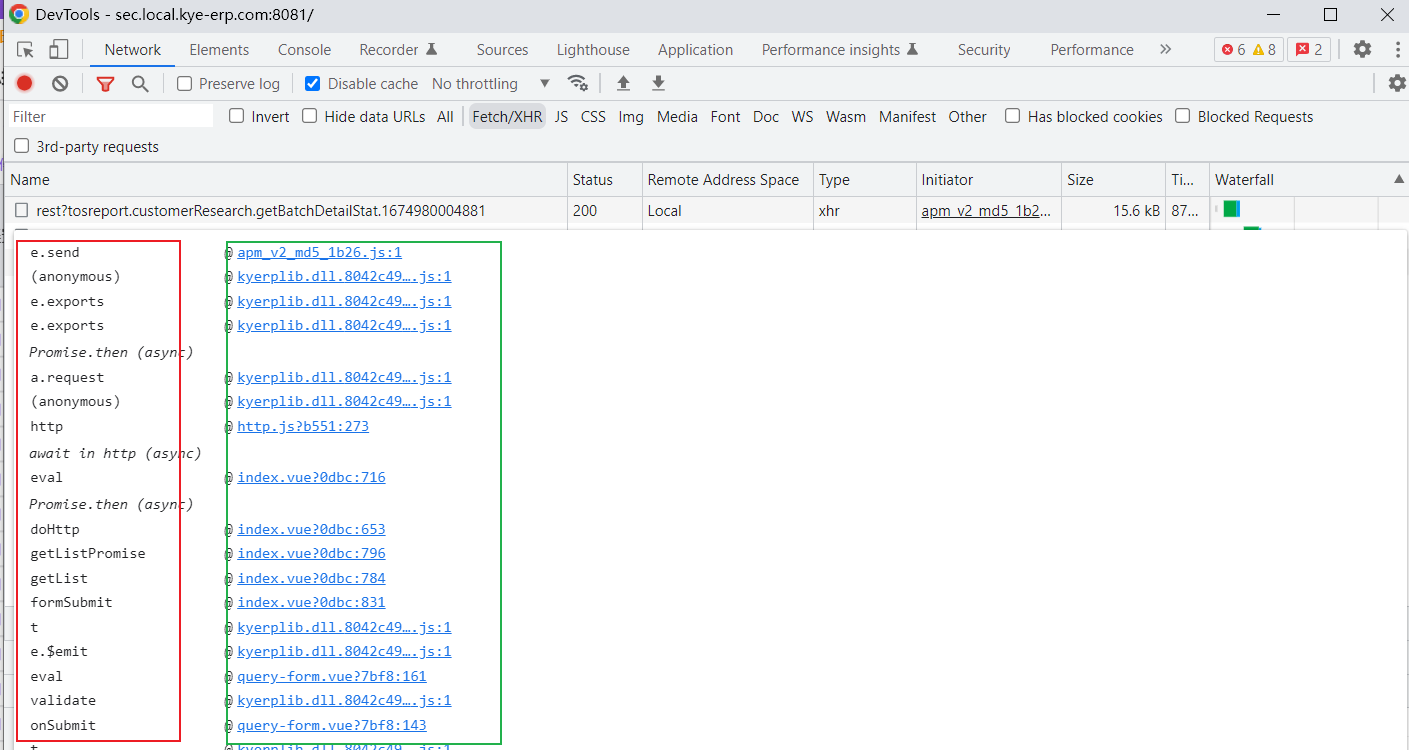This screenshot has height=750, width=1409.
Task: Expand the More Tools chevron menu
Action: click(x=1165, y=48)
